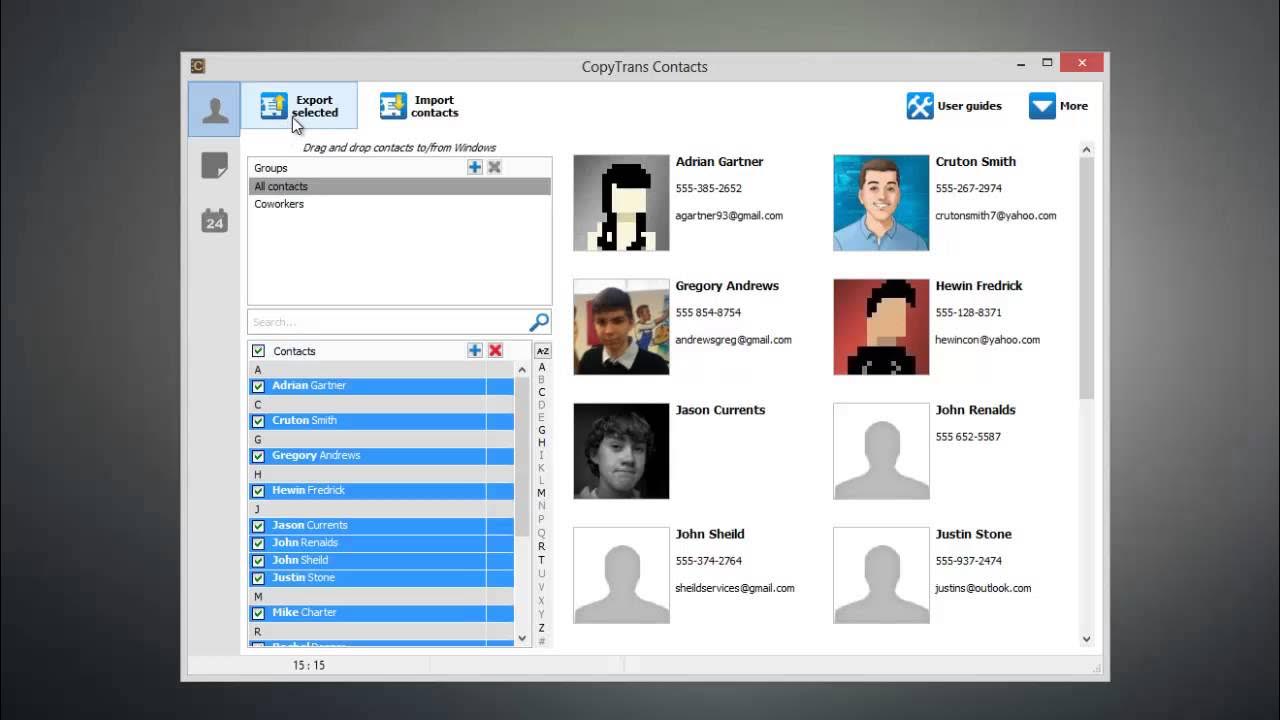Screen dimensions: 1280x720
Task: Click the 15 : 15 status counter
Action: coord(308,665)
